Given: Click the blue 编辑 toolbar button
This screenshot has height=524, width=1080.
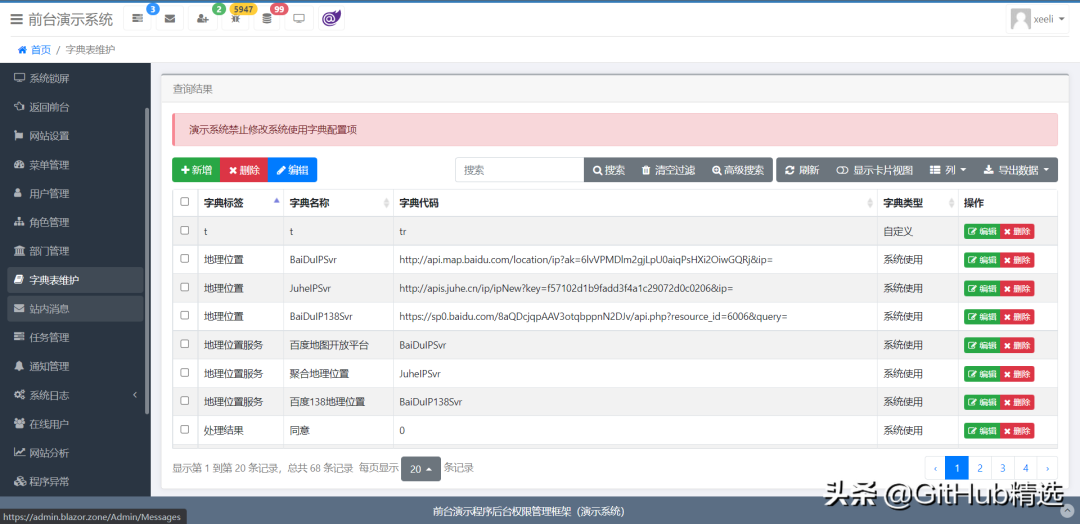Looking at the screenshot, I should (292, 170).
